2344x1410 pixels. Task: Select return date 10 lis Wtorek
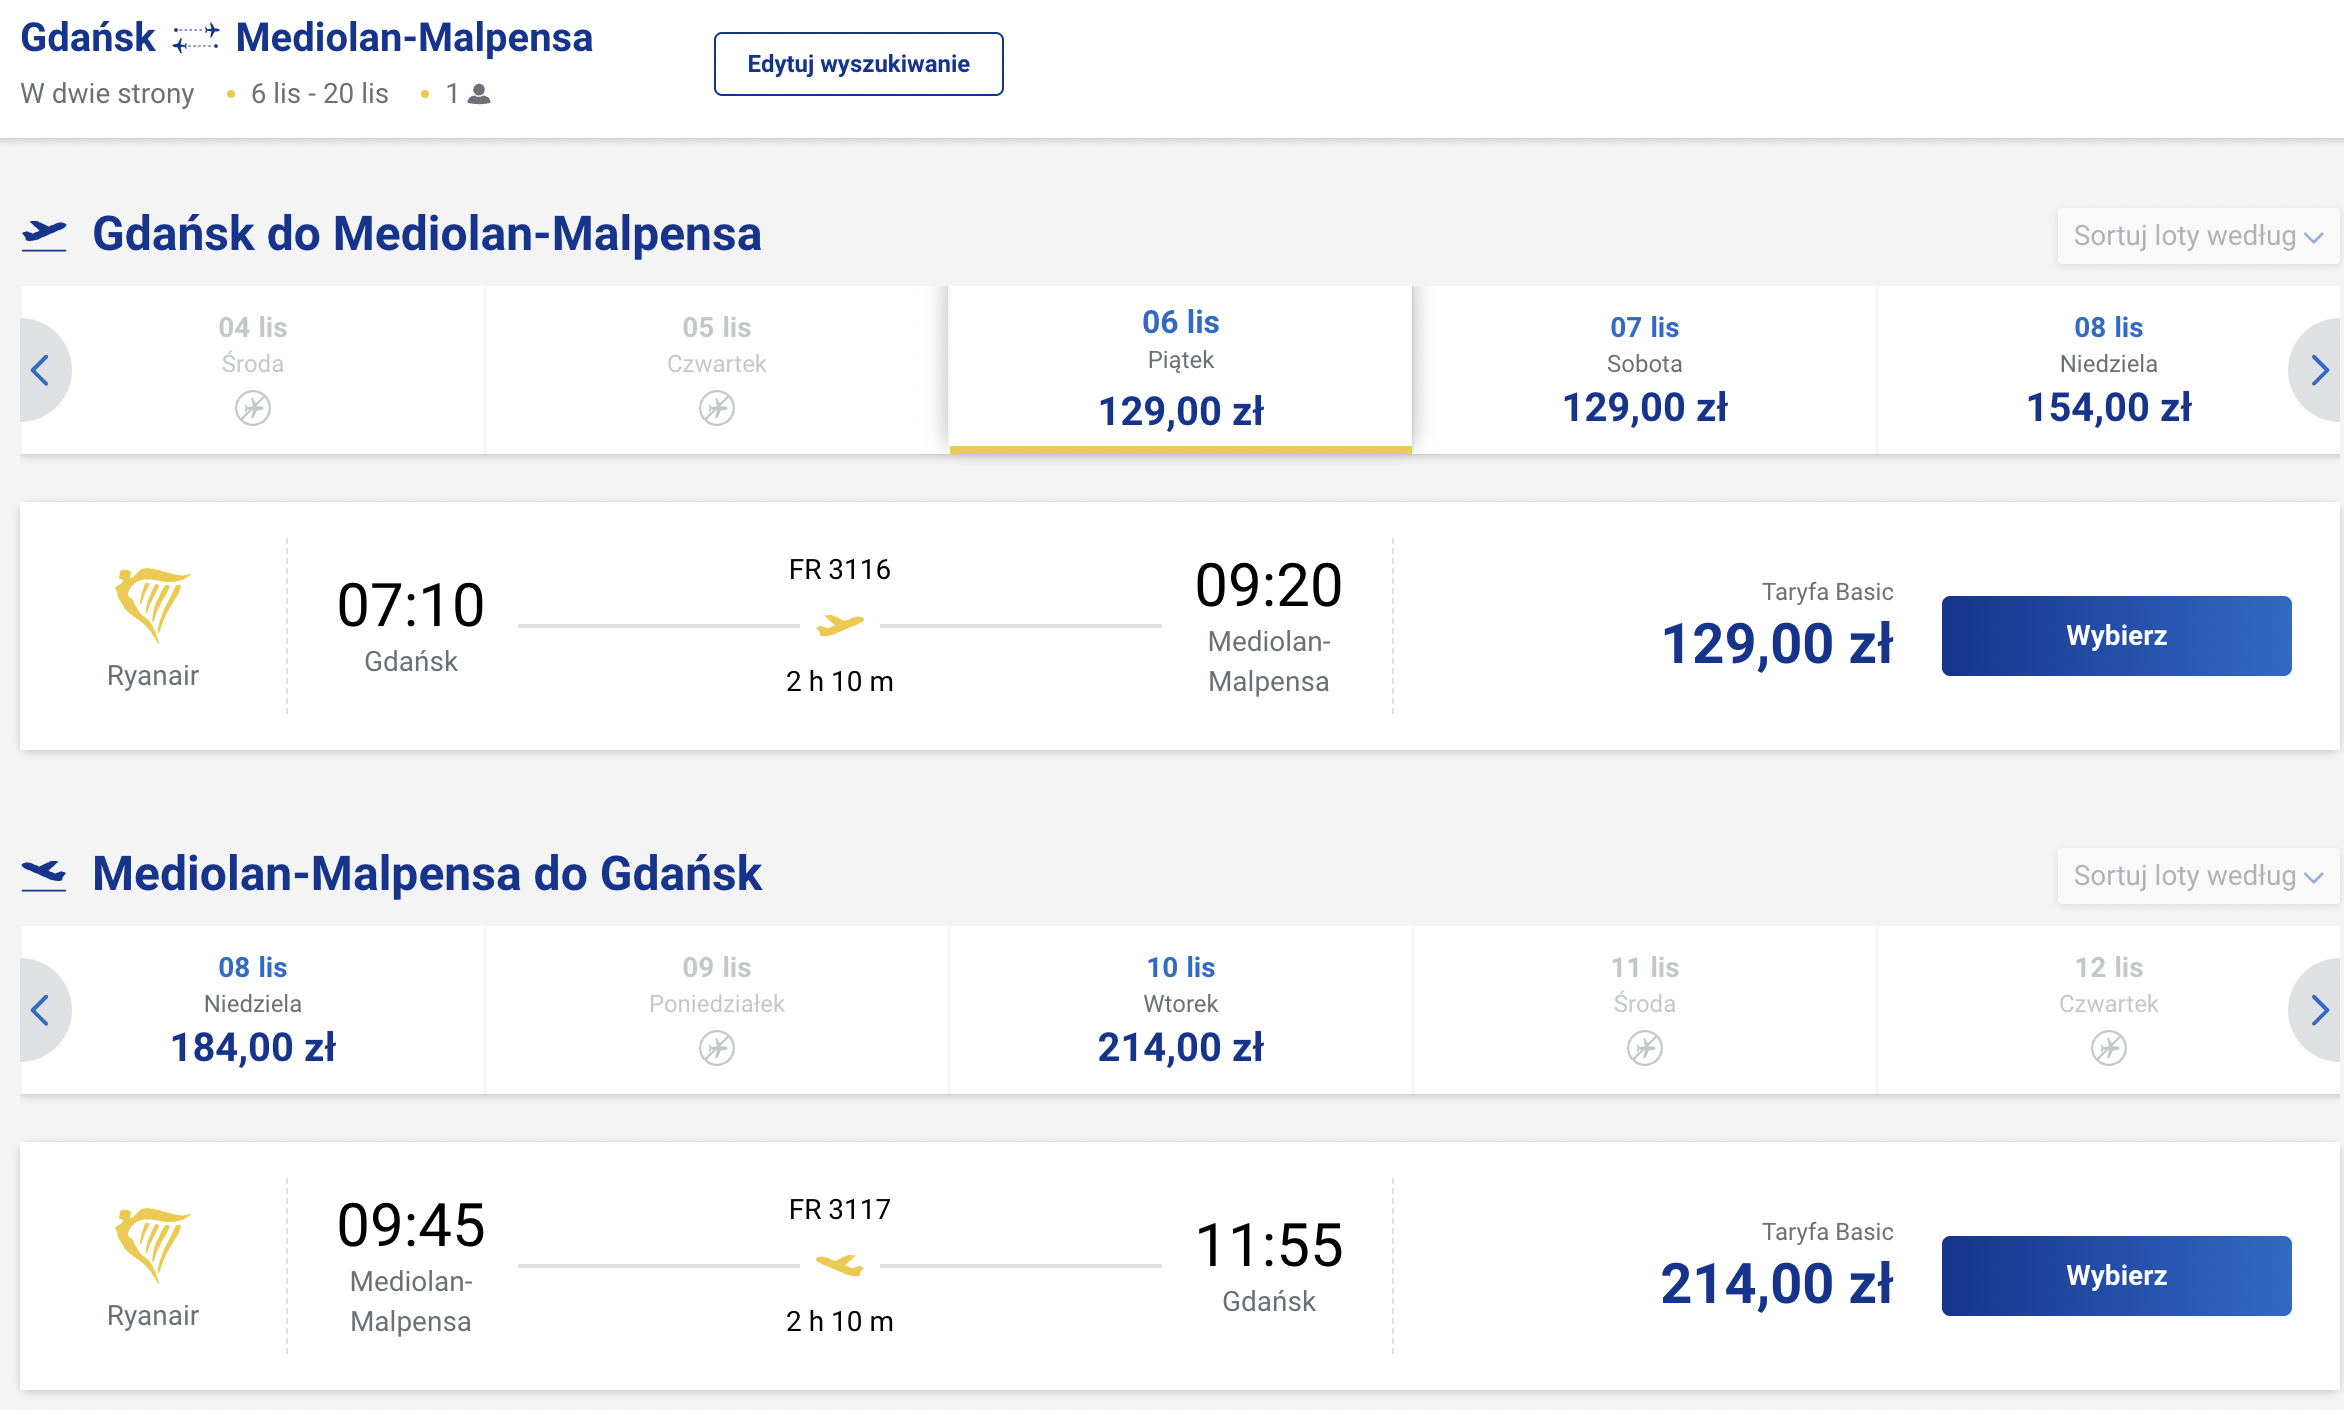(1181, 1010)
